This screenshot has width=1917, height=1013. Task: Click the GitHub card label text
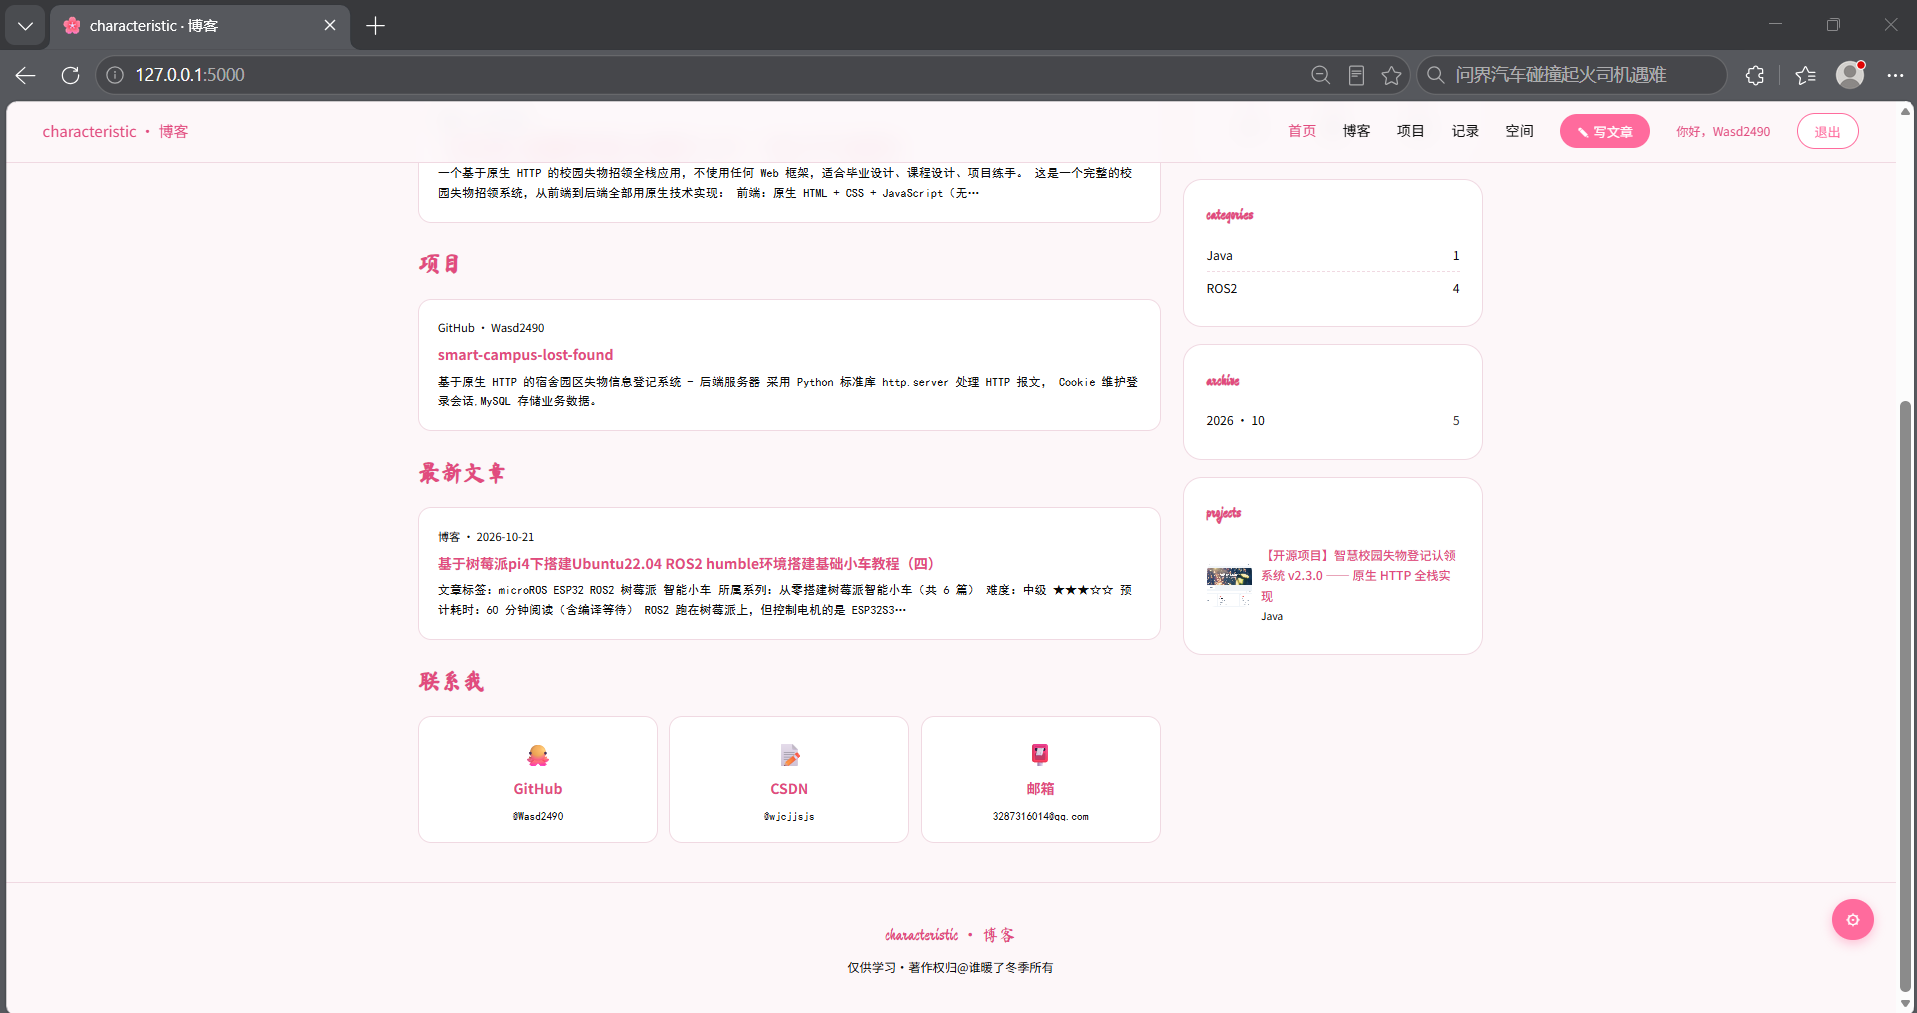coord(538,789)
